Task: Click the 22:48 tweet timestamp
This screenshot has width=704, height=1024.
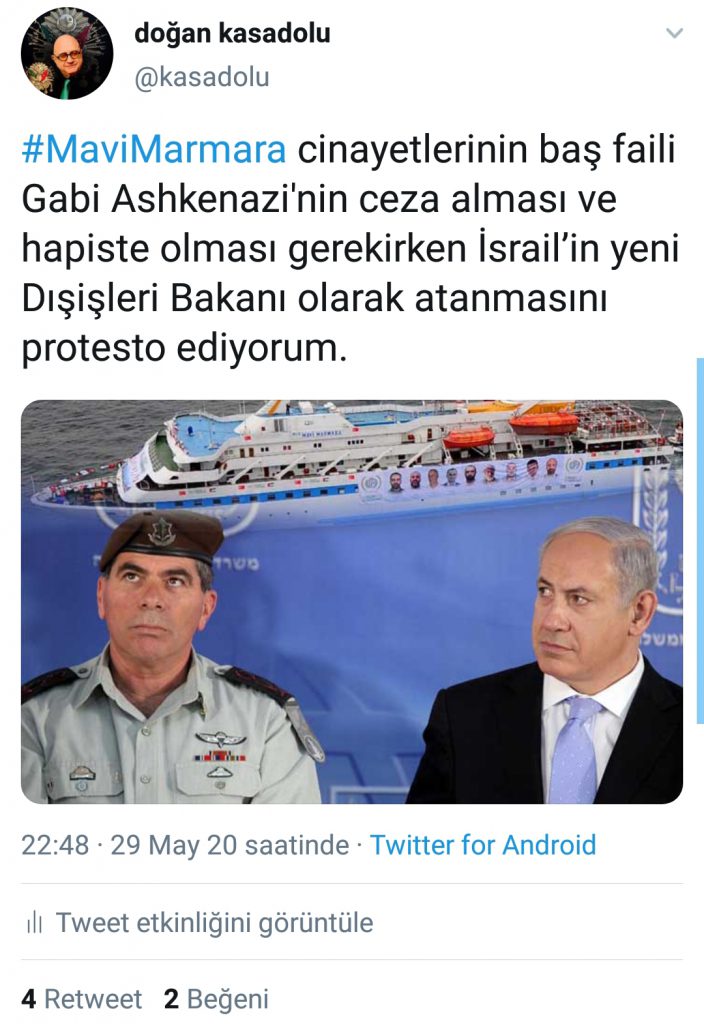Action: (x=55, y=844)
